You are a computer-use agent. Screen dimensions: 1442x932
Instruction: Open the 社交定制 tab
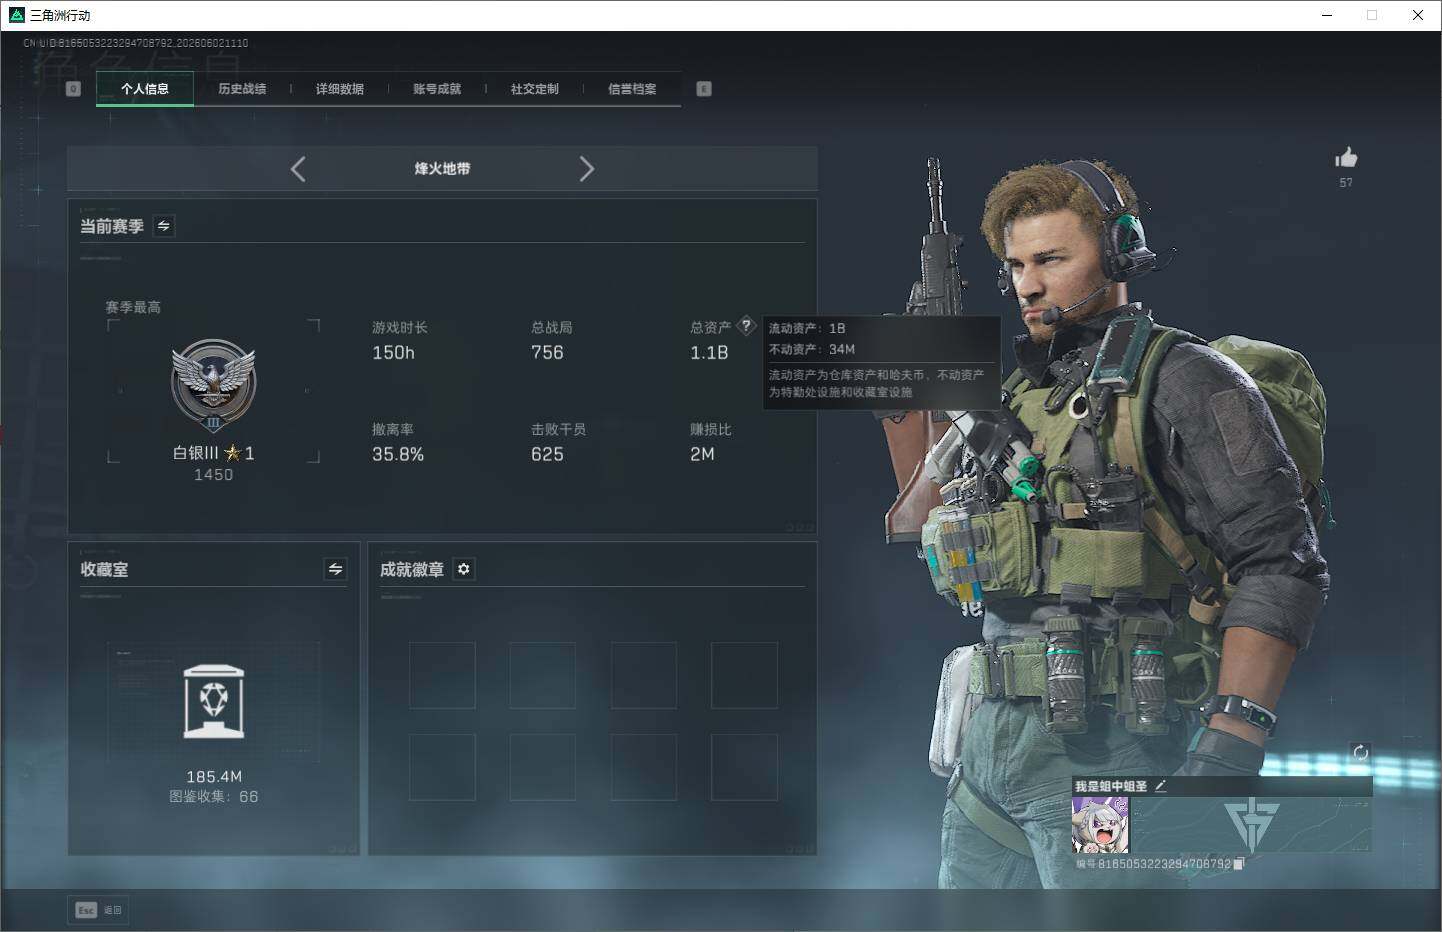coord(535,89)
